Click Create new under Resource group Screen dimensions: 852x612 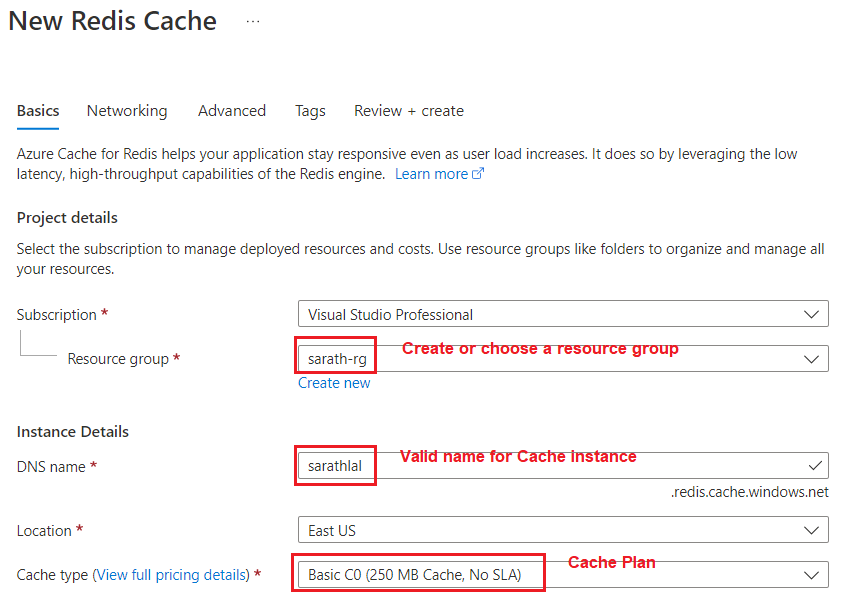coord(334,383)
